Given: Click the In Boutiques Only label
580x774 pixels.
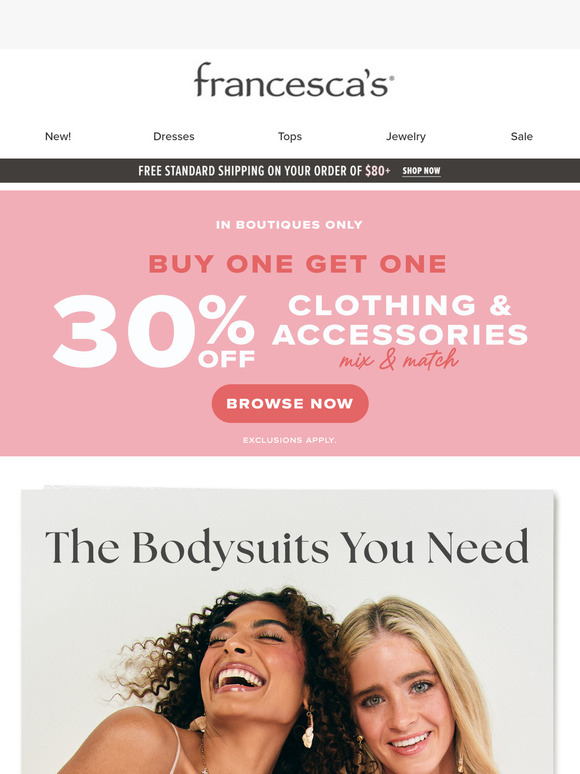Looking at the screenshot, I should pyautogui.click(x=289, y=225).
